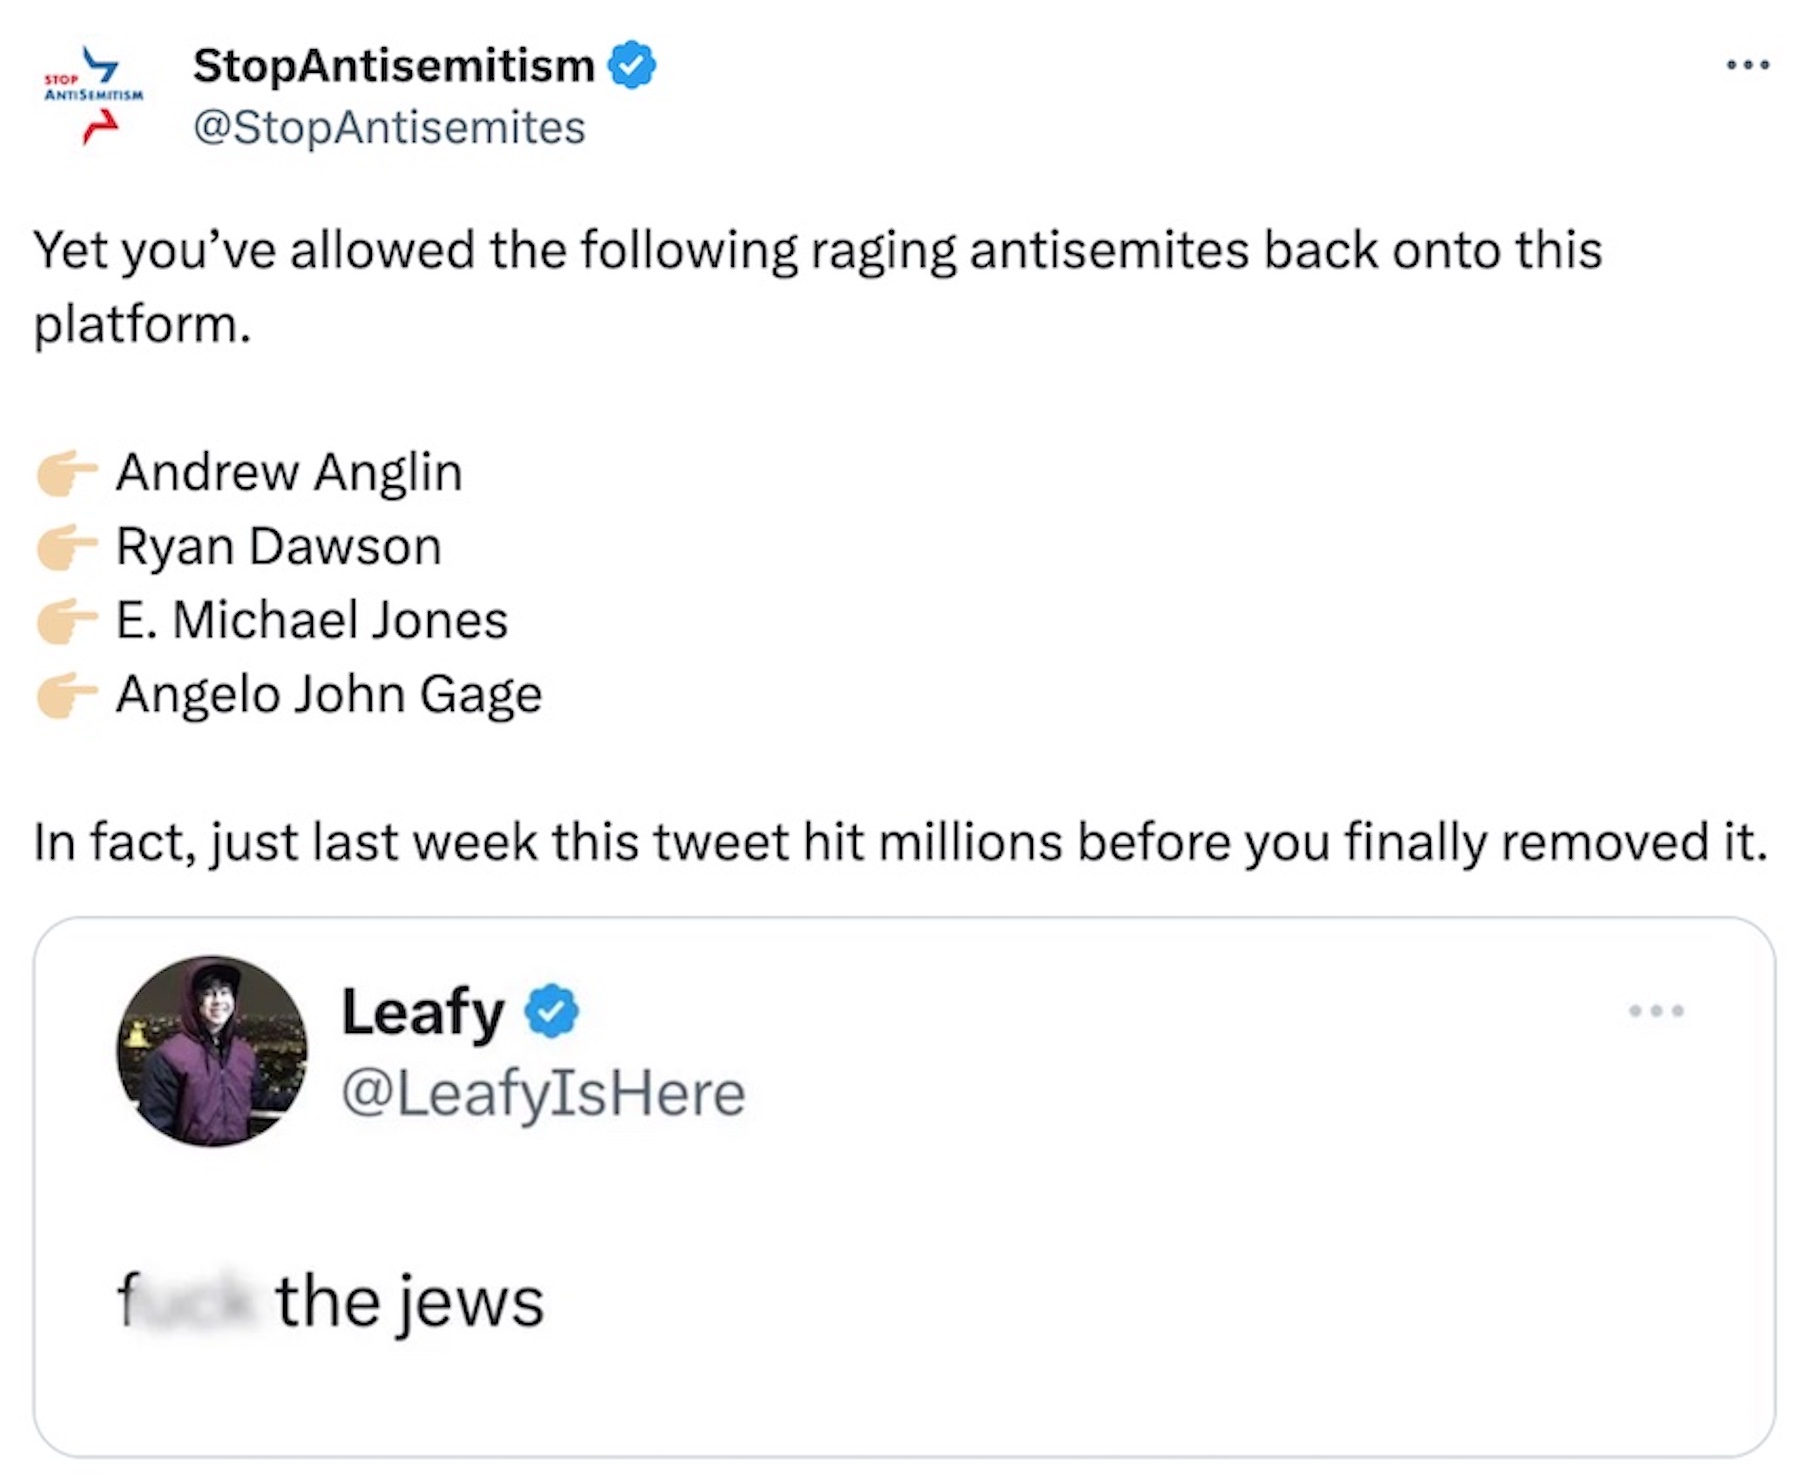
Task: Click the name Angelo John Gage
Action: point(329,694)
